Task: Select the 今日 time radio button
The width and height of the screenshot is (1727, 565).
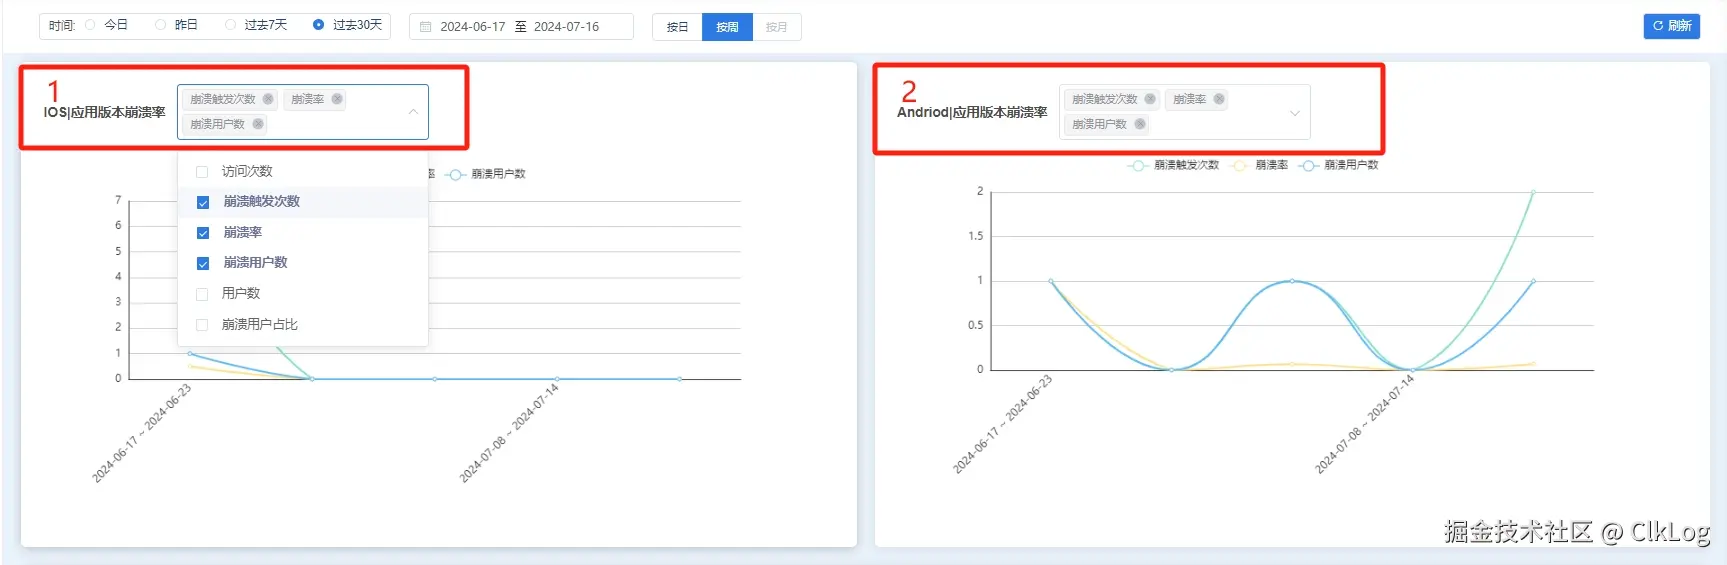Action: 90,25
